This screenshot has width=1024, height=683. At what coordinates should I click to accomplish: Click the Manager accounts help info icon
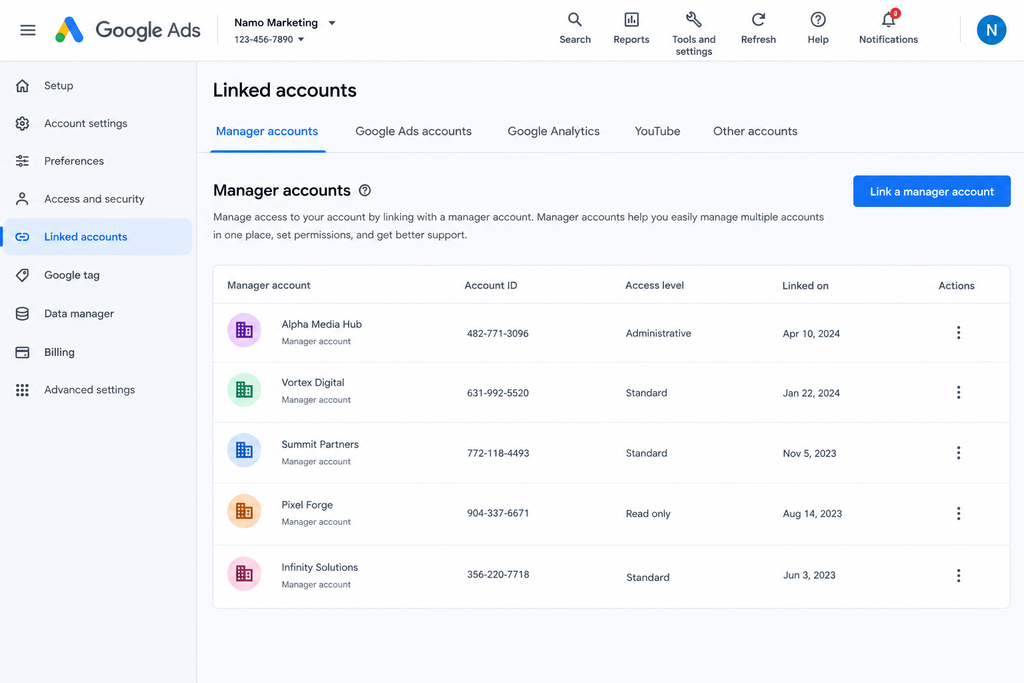coord(365,190)
